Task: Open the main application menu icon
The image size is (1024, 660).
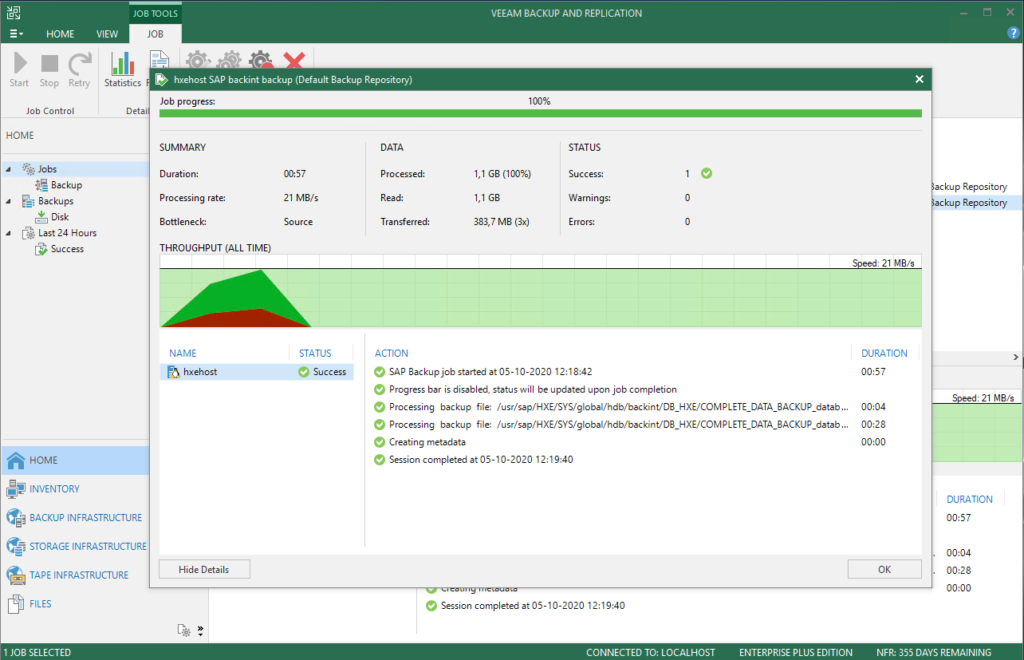Action: (16, 34)
